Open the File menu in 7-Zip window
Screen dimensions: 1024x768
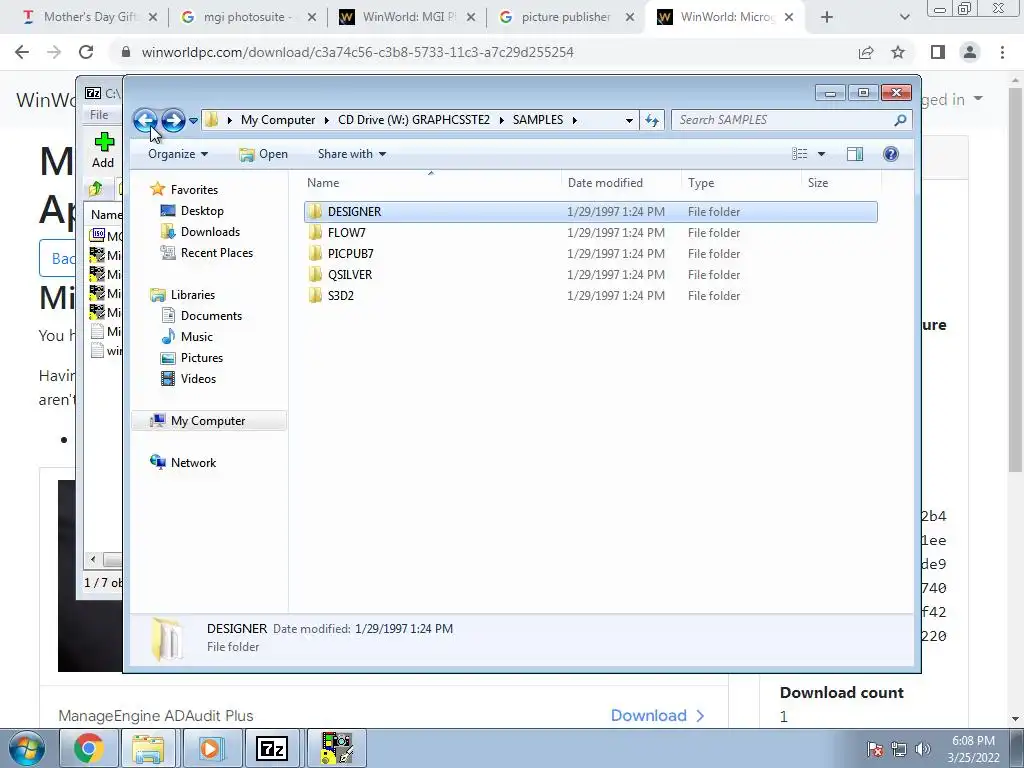99,115
